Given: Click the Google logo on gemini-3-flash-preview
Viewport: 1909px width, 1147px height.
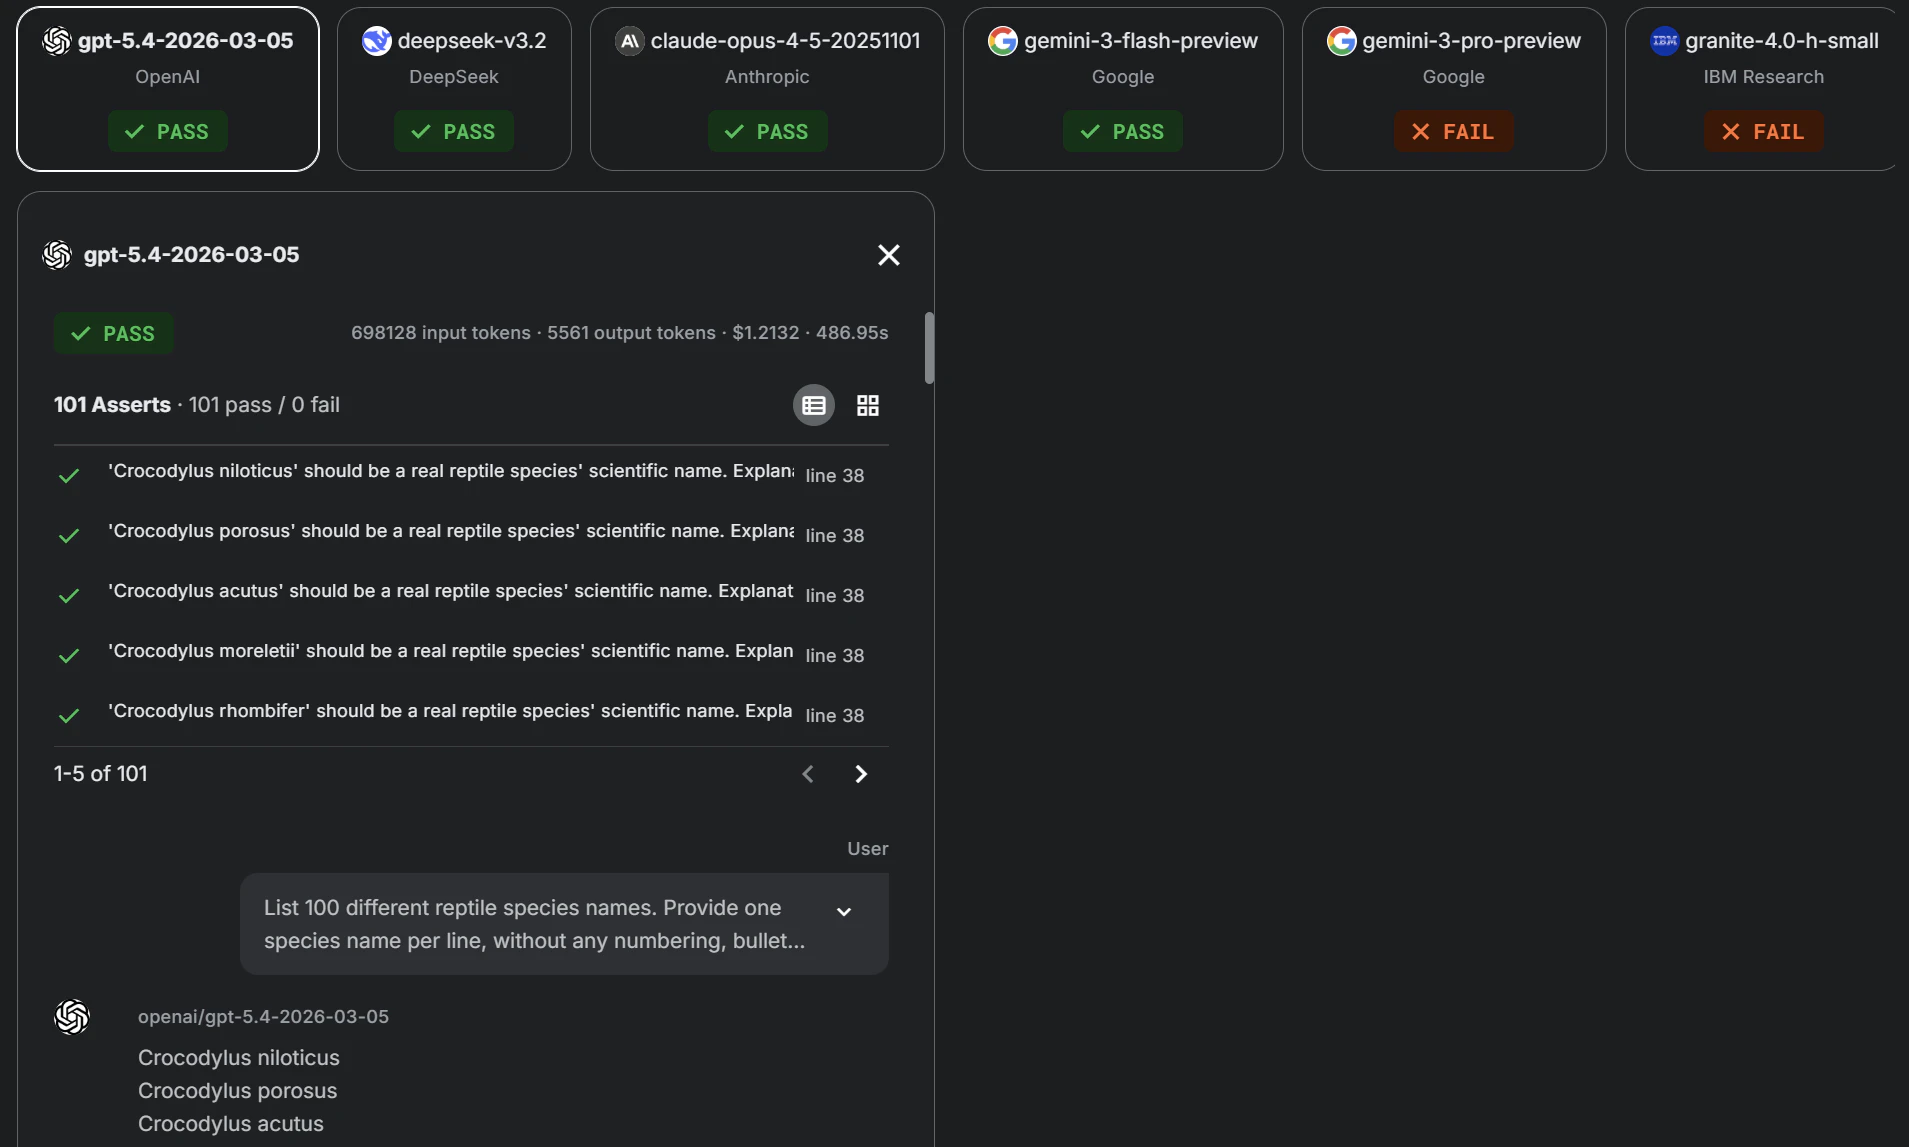Looking at the screenshot, I should 1003,41.
